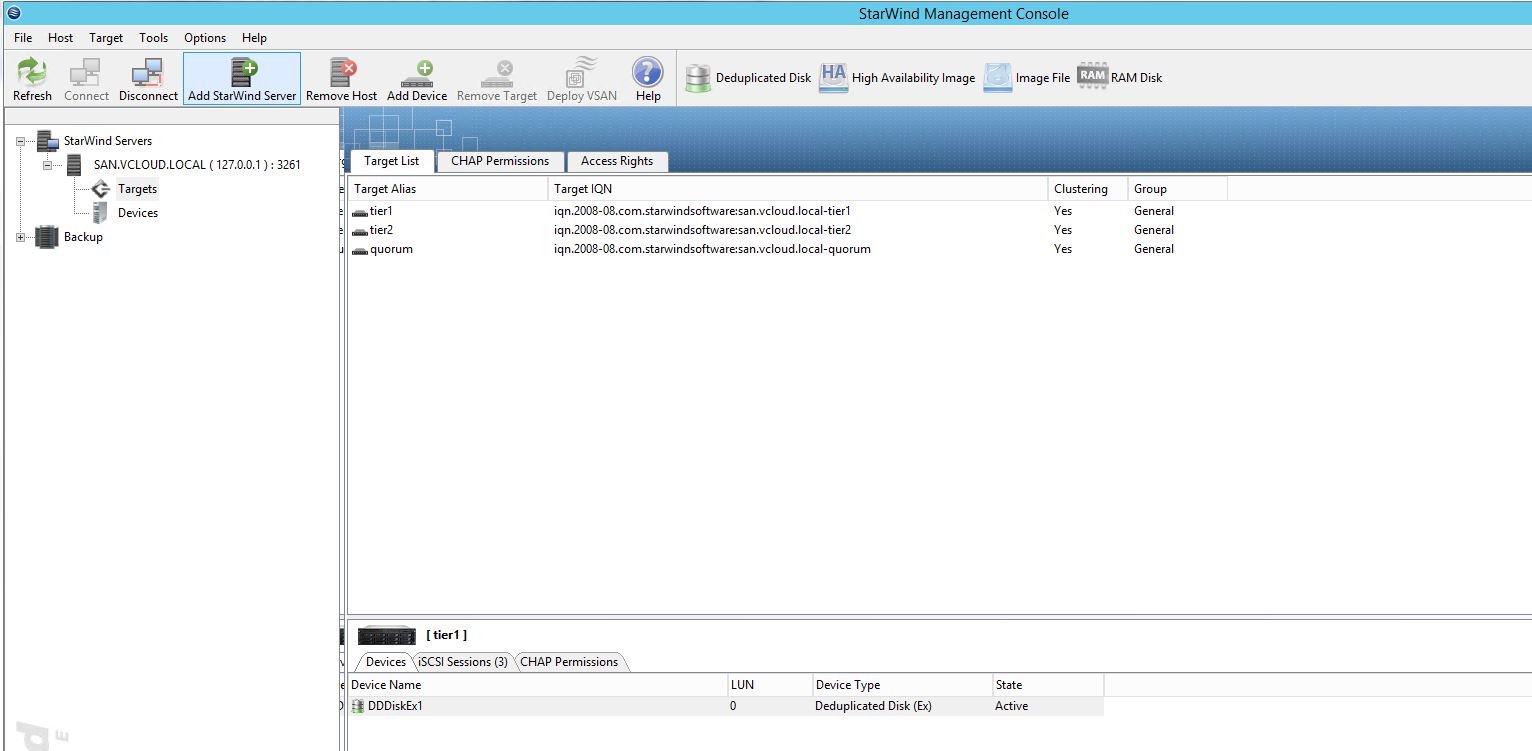The width and height of the screenshot is (1532, 751).
Task: Click 'Deduplicated Disk (Ex)' device type cell
Action: (x=873, y=706)
